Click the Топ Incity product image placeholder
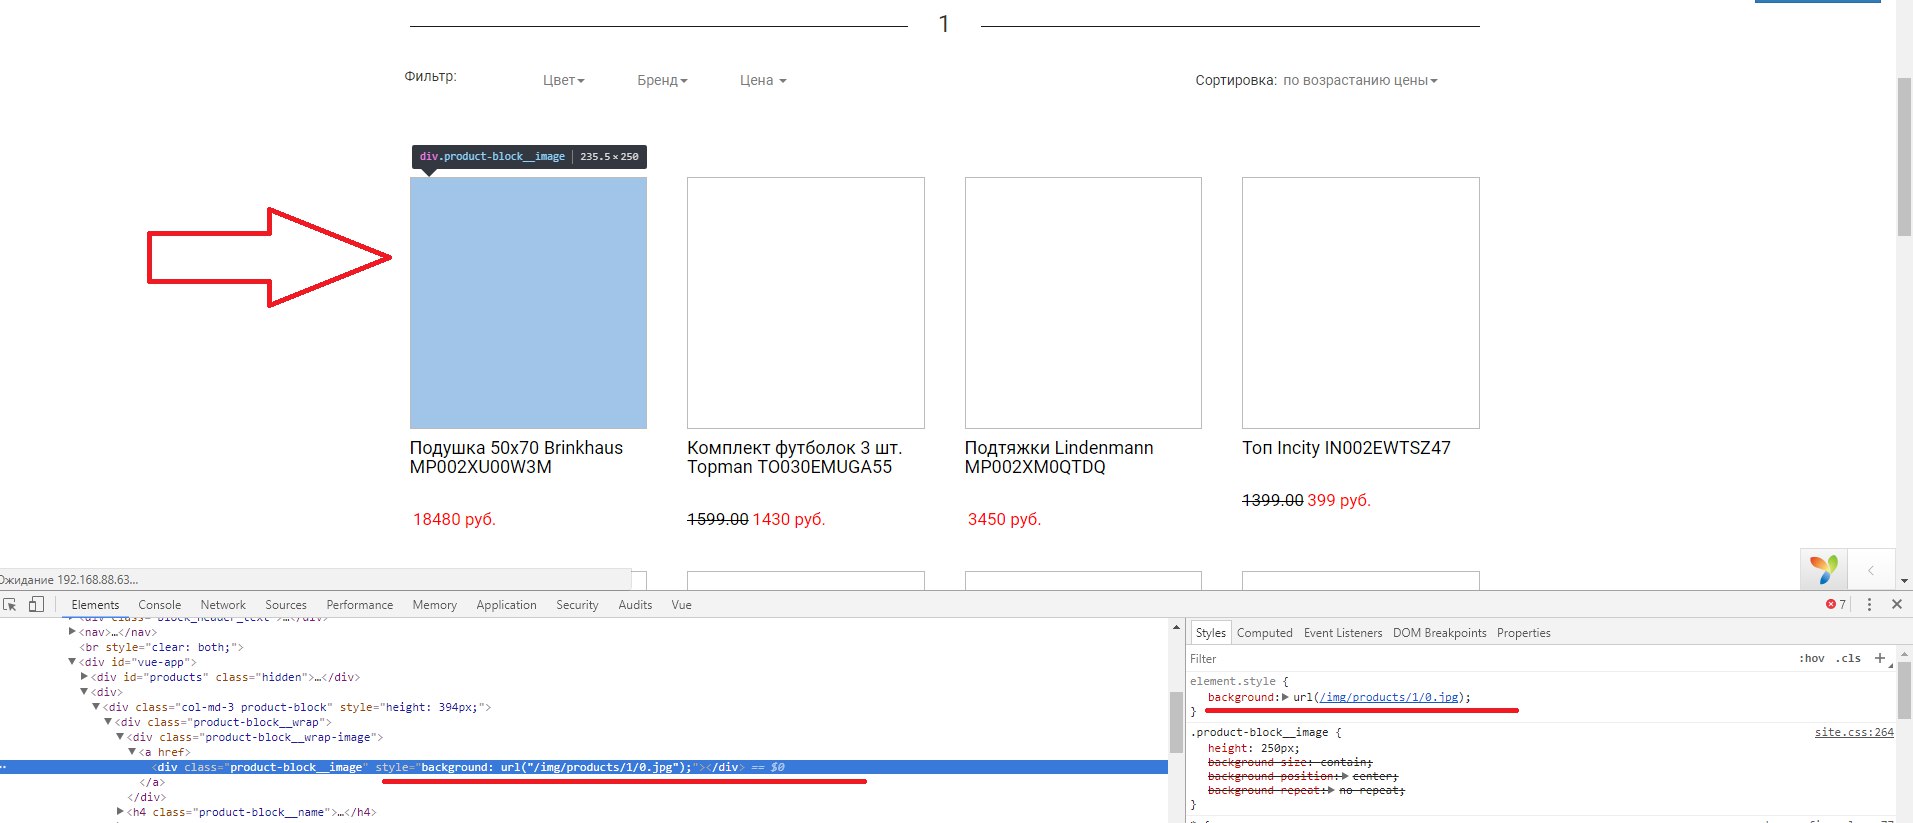This screenshot has width=1913, height=823. 1361,303
